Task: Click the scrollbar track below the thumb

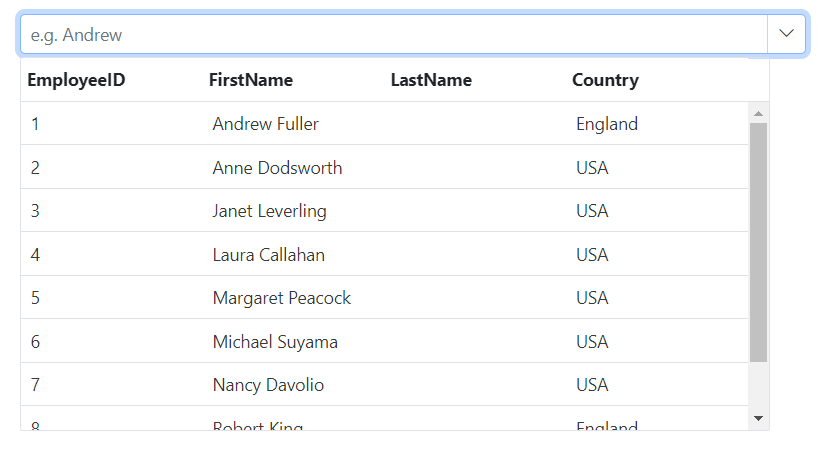Action: tap(758, 385)
